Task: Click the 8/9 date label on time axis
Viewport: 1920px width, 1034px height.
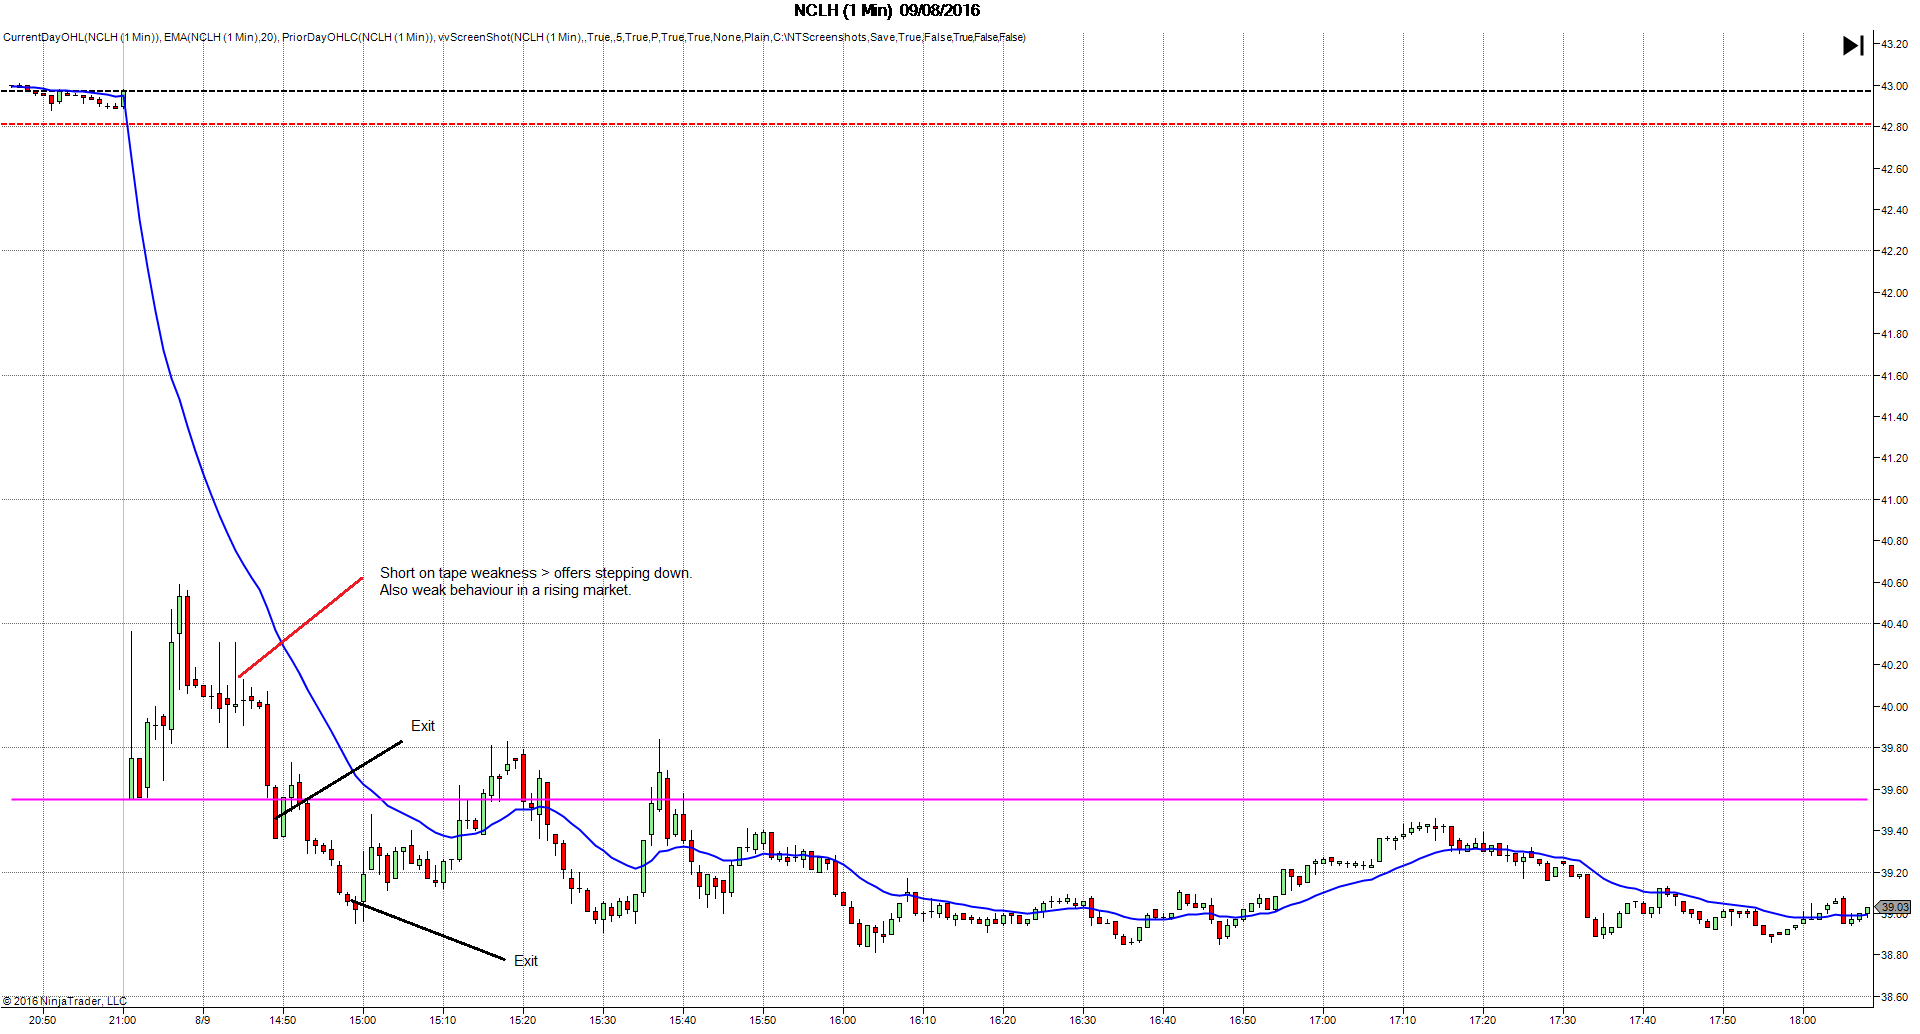Action: pyautogui.click(x=203, y=1020)
